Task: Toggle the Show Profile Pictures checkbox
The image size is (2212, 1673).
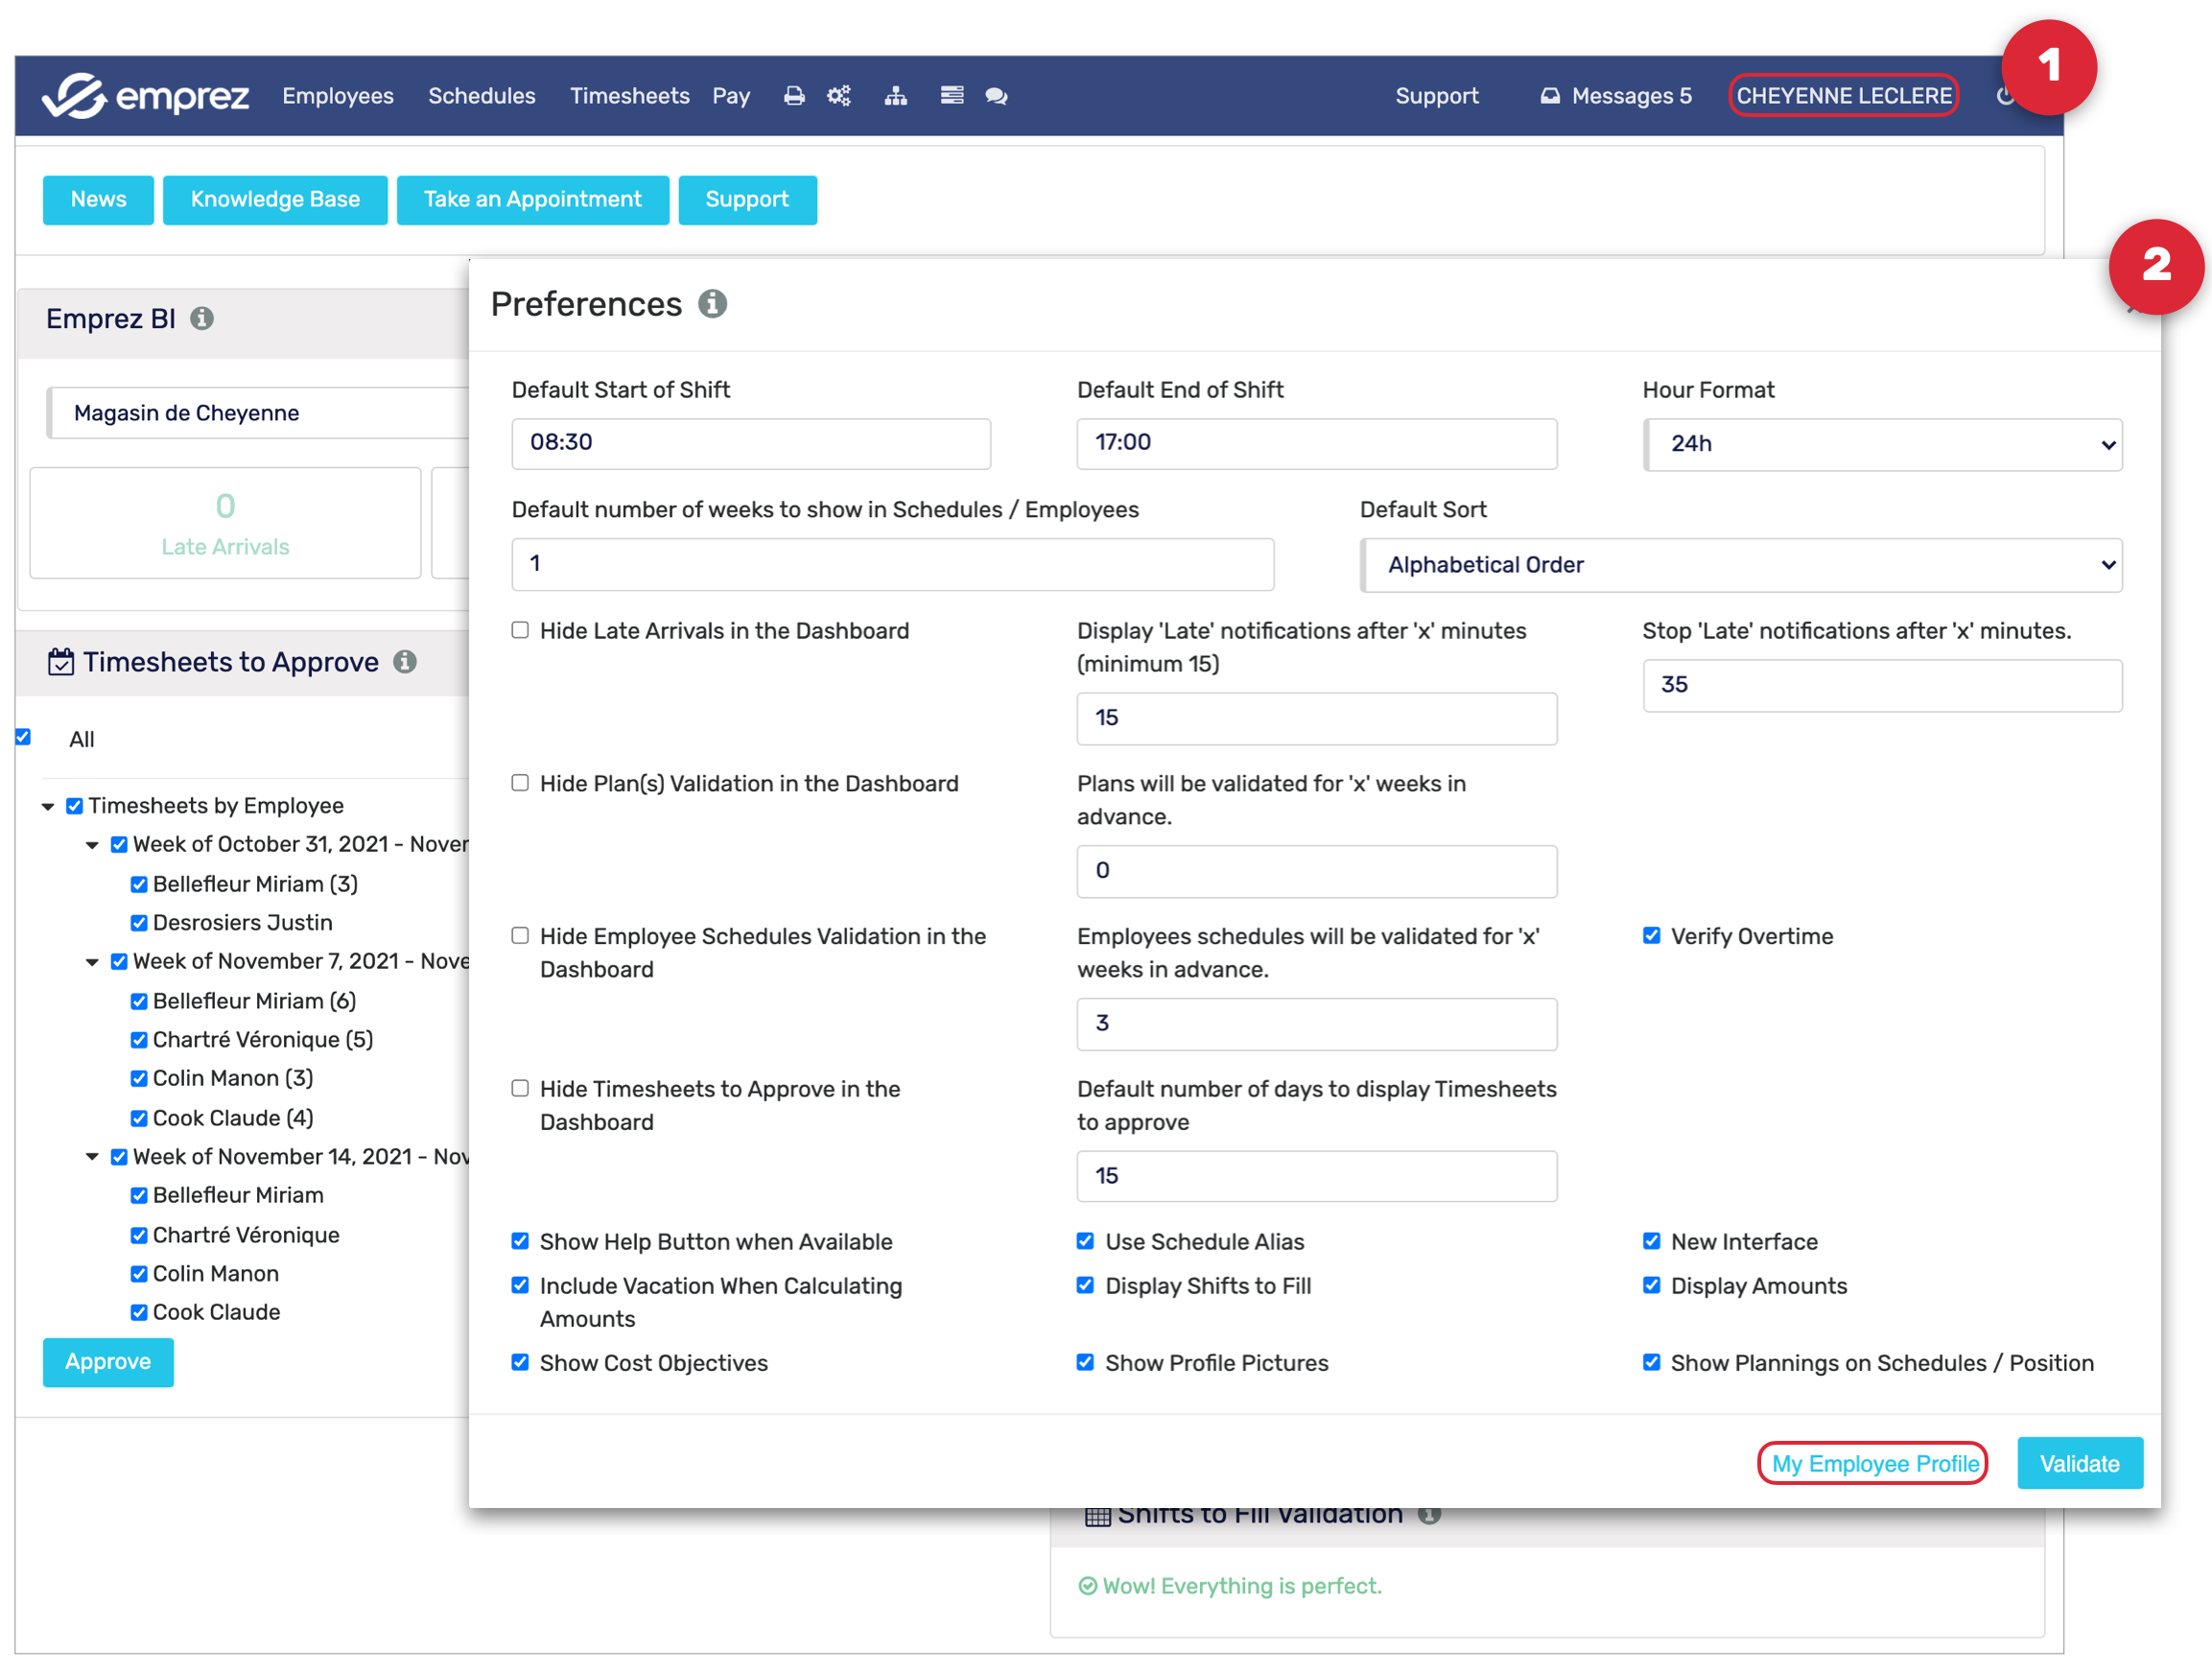Action: click(x=1085, y=1363)
